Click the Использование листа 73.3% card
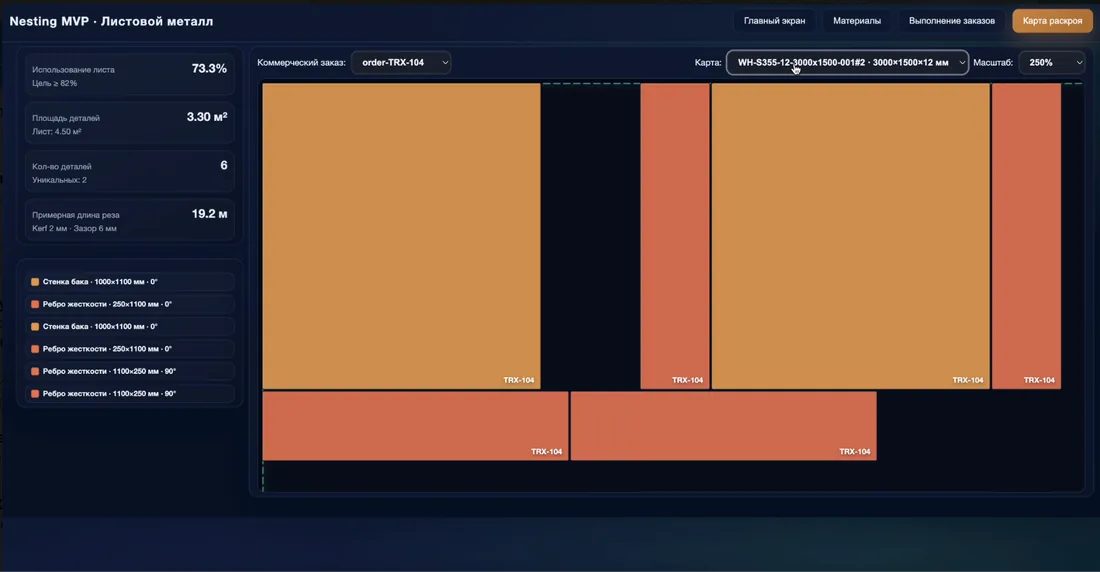The width and height of the screenshot is (1100, 572). point(130,75)
